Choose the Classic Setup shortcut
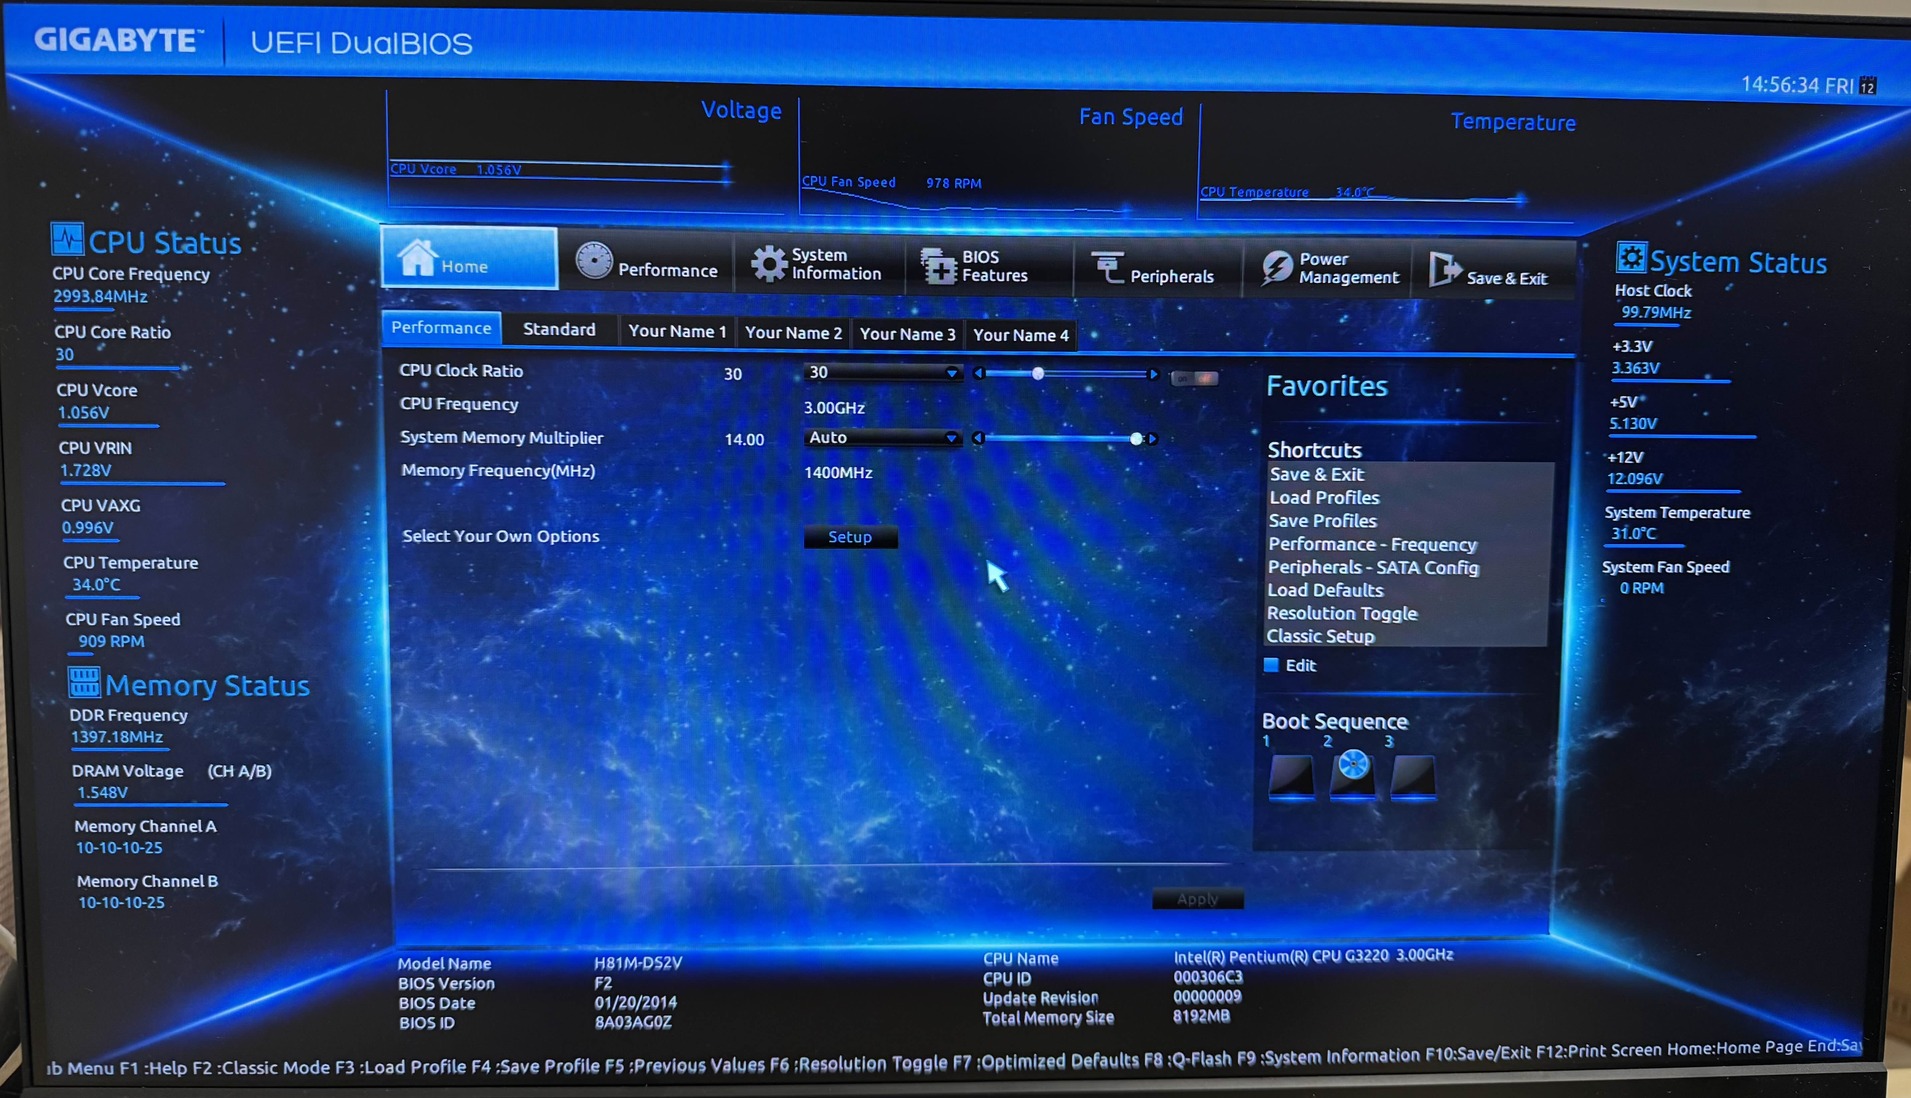 [1320, 636]
